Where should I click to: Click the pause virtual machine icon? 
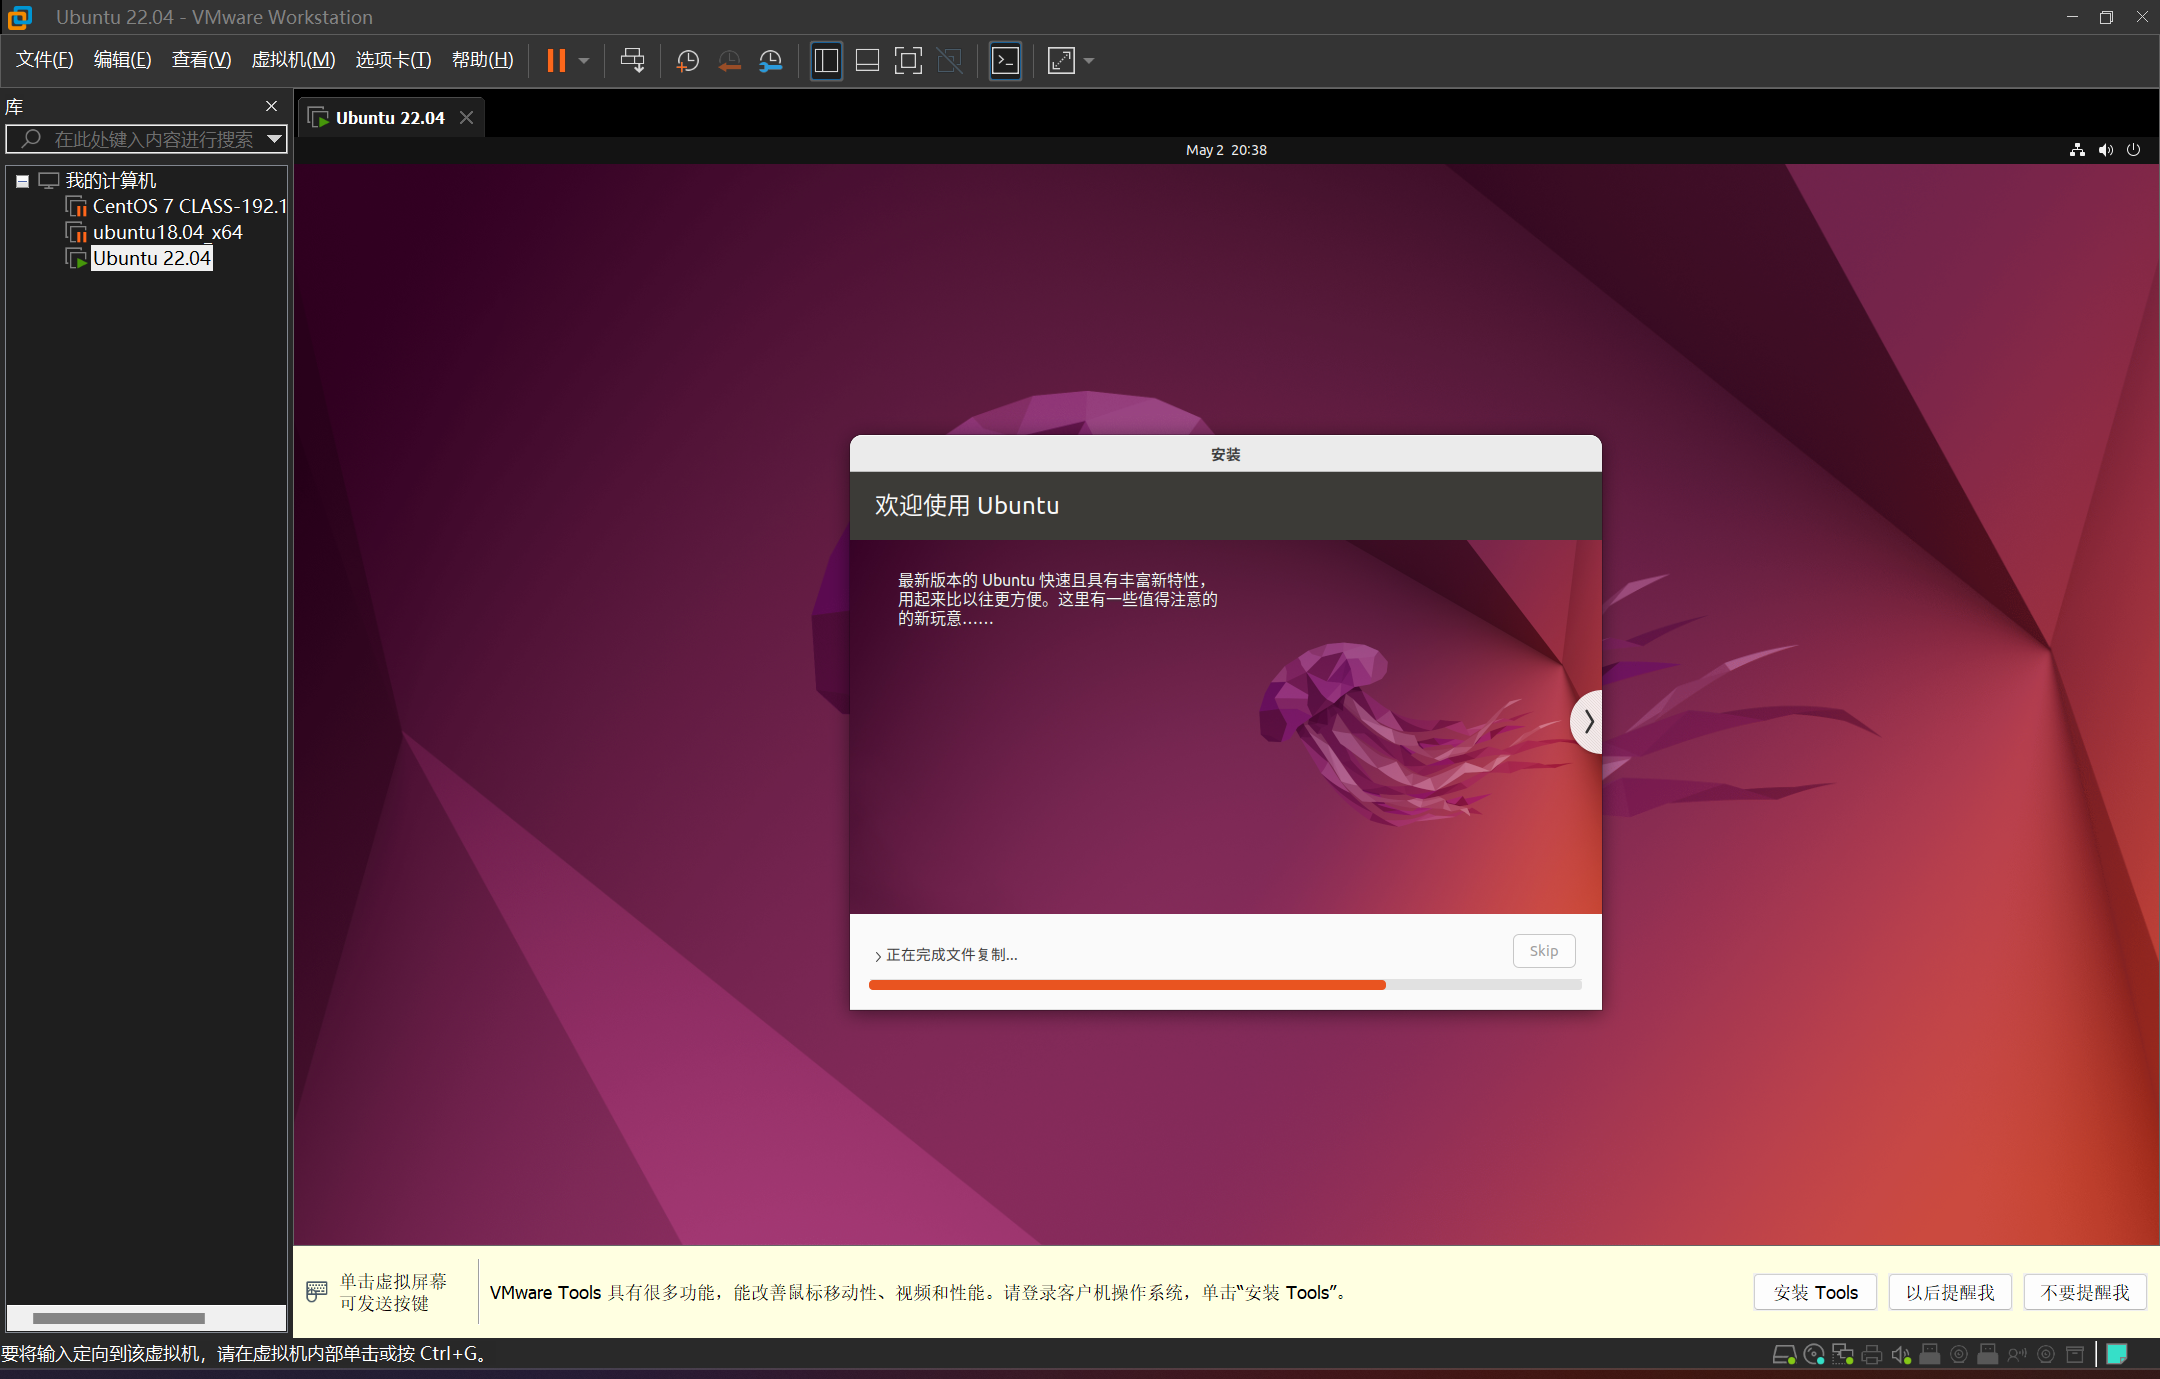(556, 61)
